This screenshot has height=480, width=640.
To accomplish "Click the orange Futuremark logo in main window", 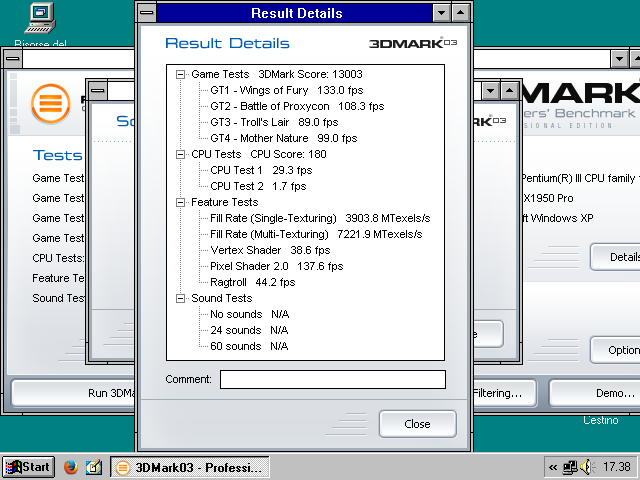I will click(x=51, y=104).
